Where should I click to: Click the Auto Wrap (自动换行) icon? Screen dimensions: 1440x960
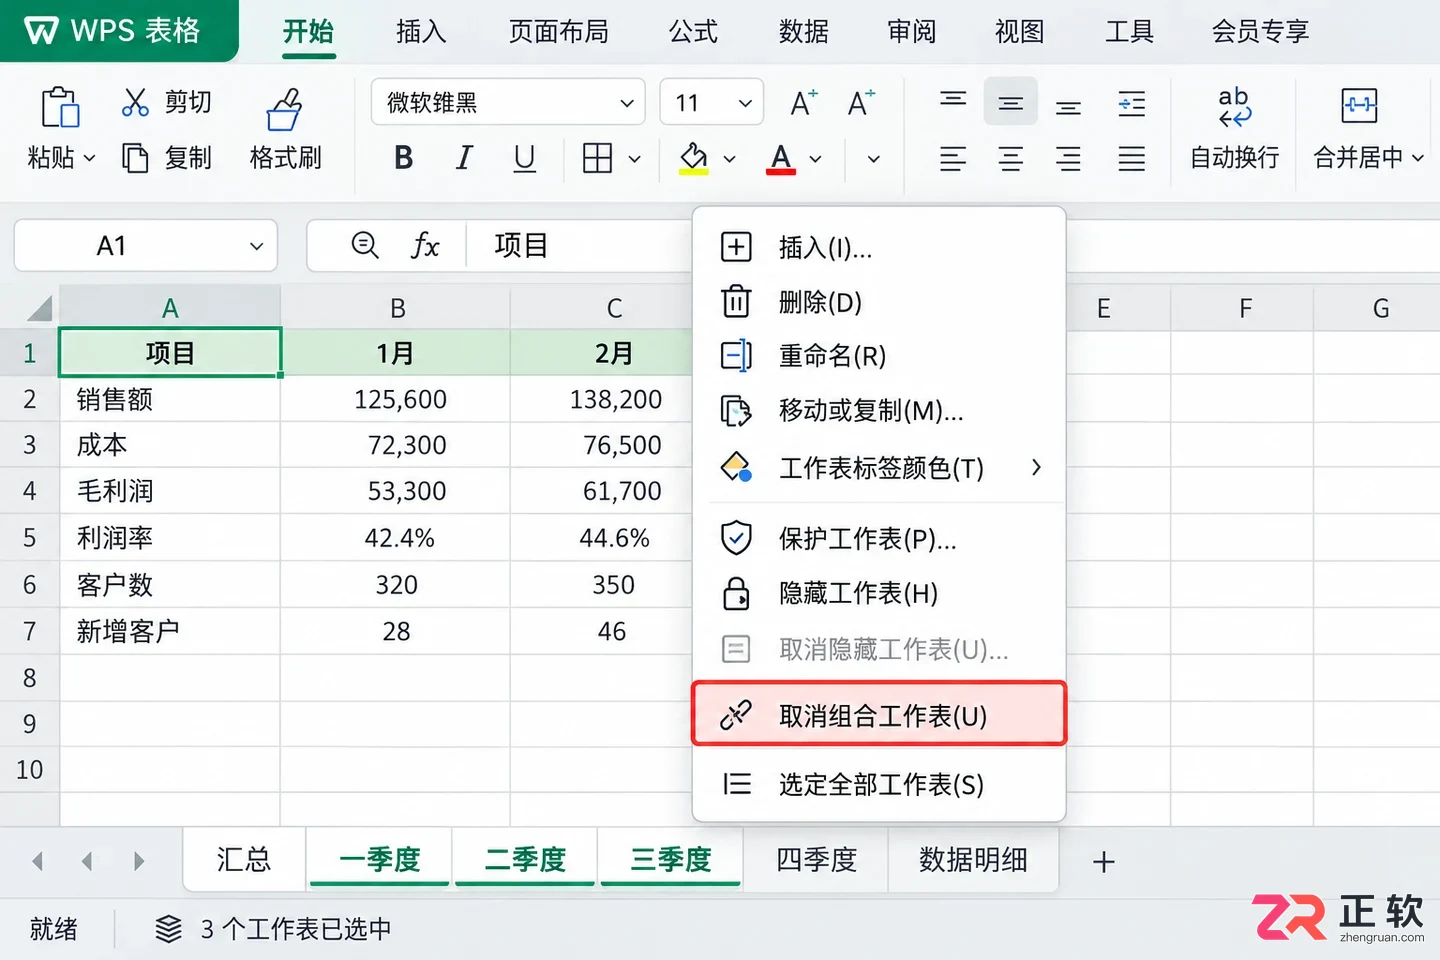click(1234, 106)
